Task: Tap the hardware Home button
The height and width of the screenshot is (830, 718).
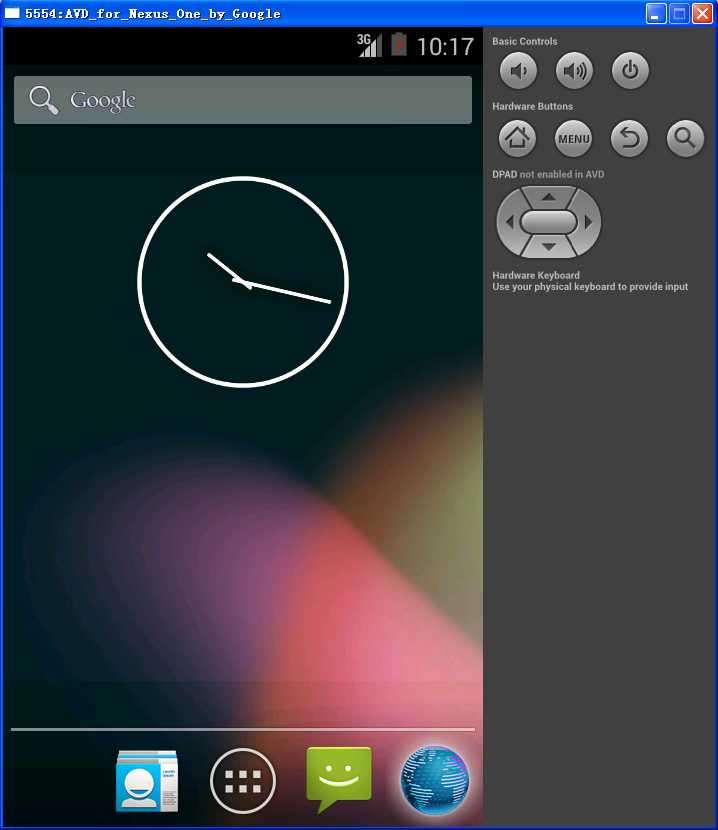Action: pyautogui.click(x=517, y=139)
